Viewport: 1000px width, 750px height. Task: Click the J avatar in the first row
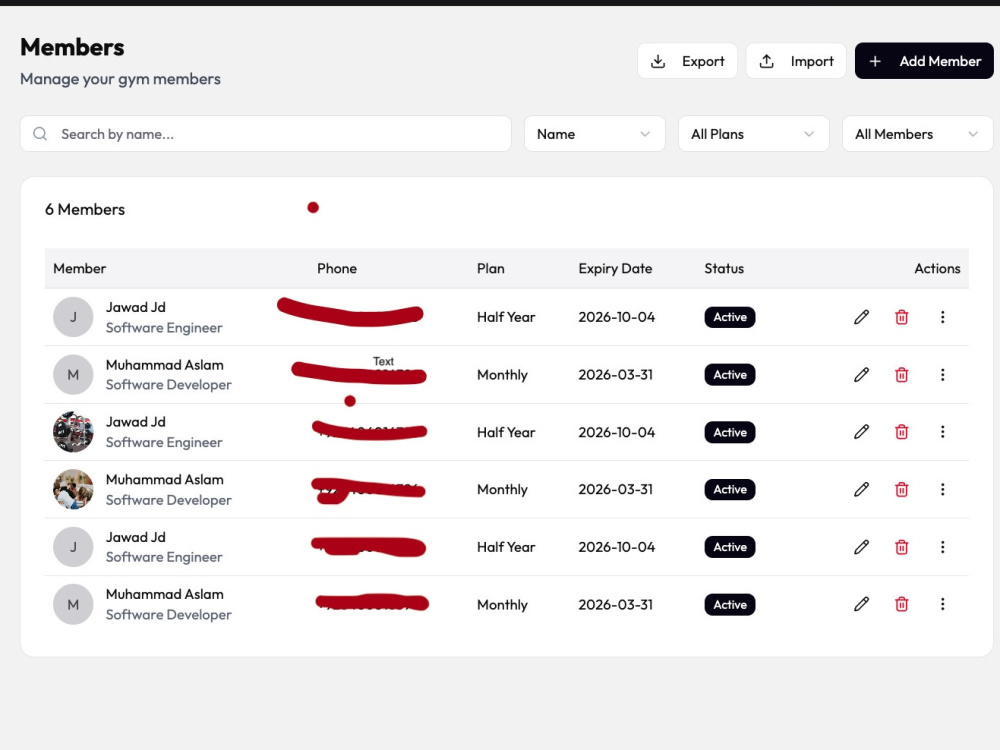tap(73, 317)
